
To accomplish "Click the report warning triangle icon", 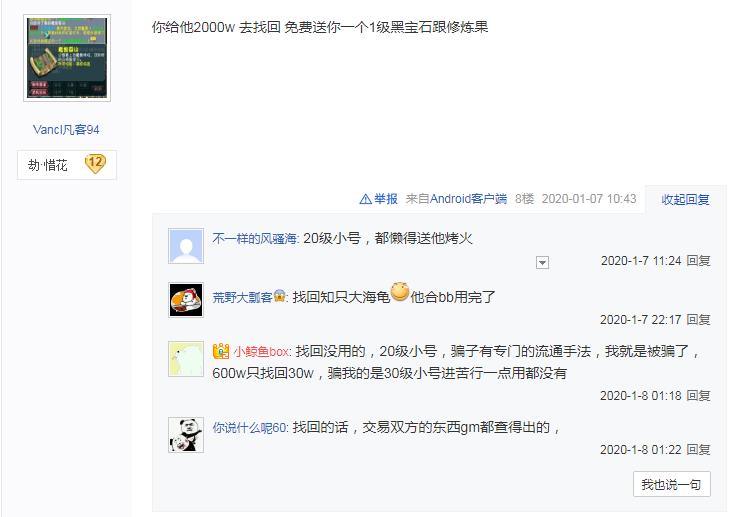I will coord(365,199).
